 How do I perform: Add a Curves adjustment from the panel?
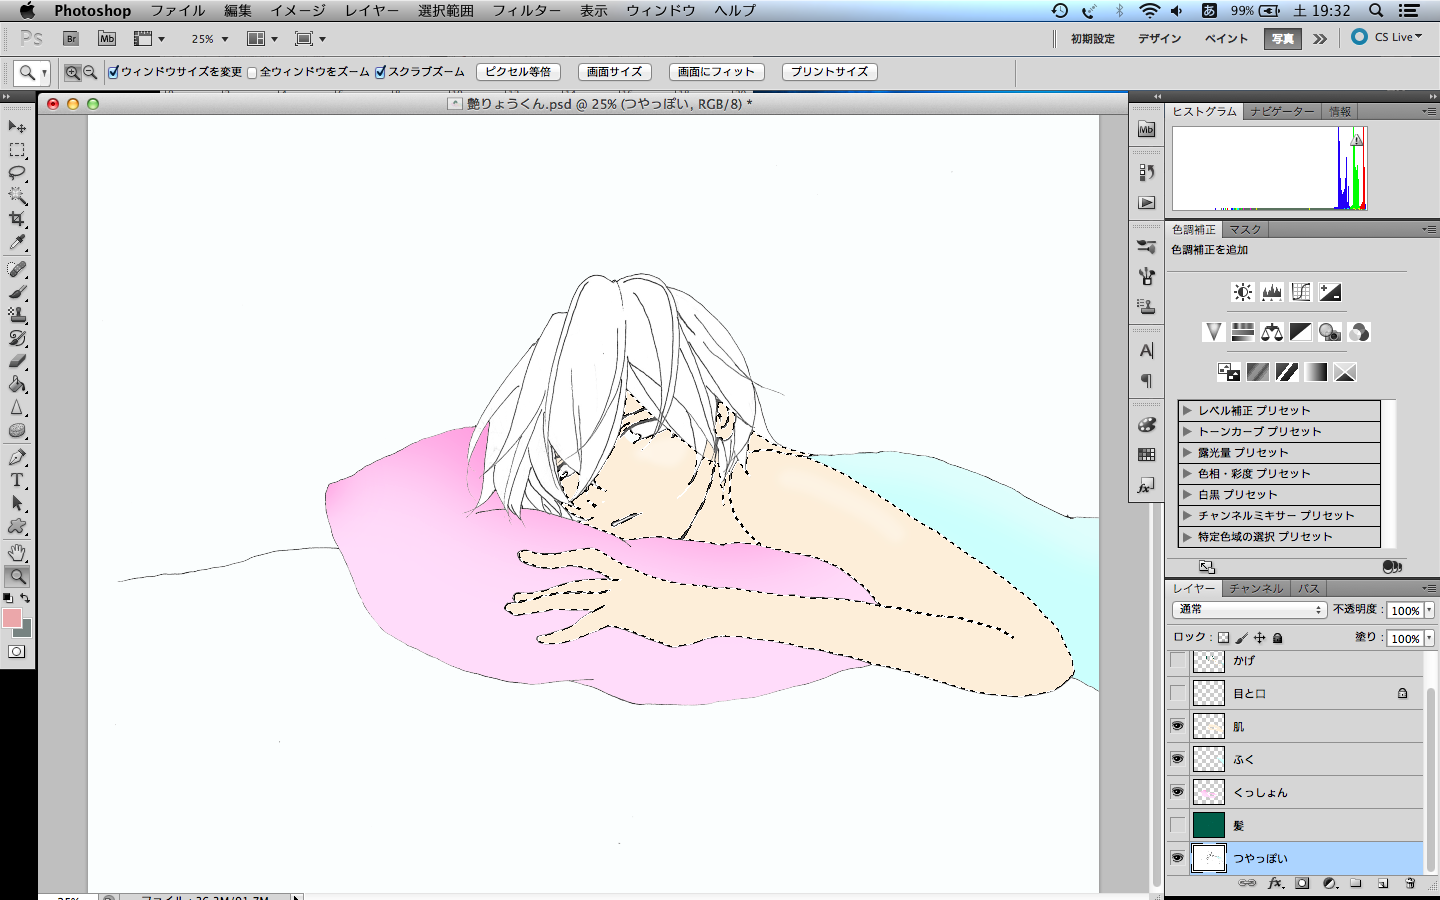[1301, 292]
